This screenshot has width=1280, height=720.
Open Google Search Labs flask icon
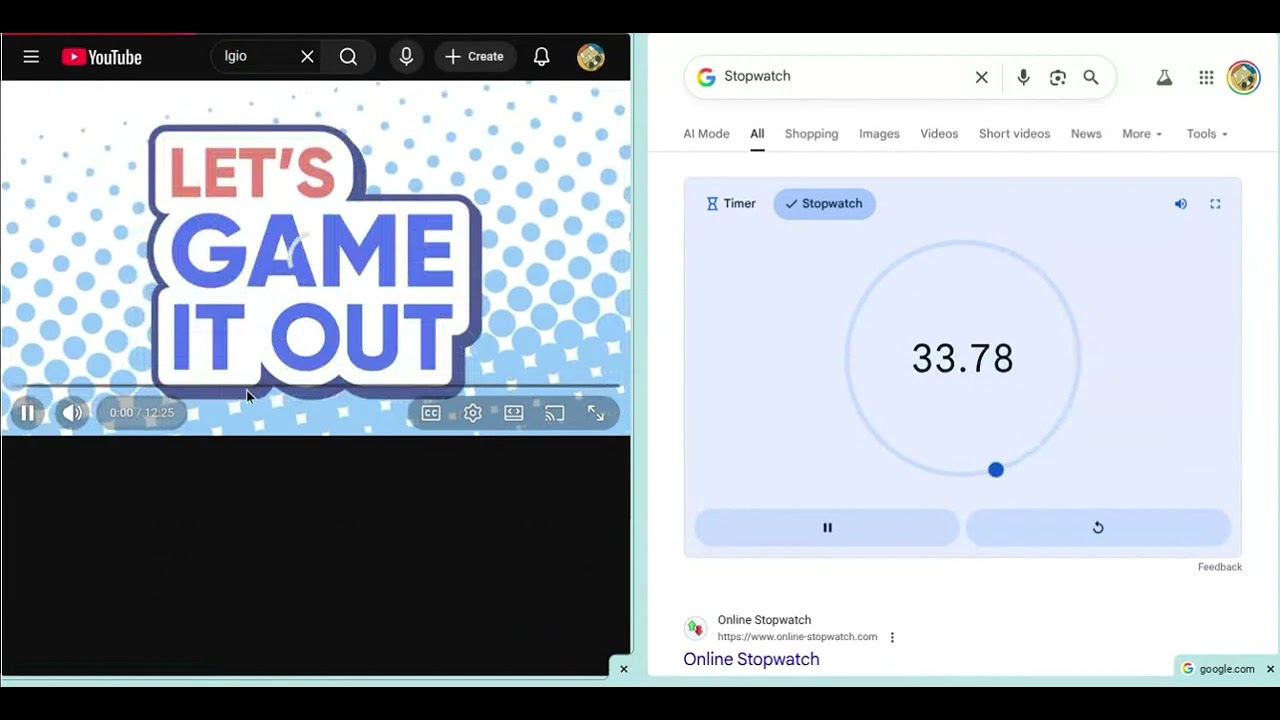coord(1164,77)
